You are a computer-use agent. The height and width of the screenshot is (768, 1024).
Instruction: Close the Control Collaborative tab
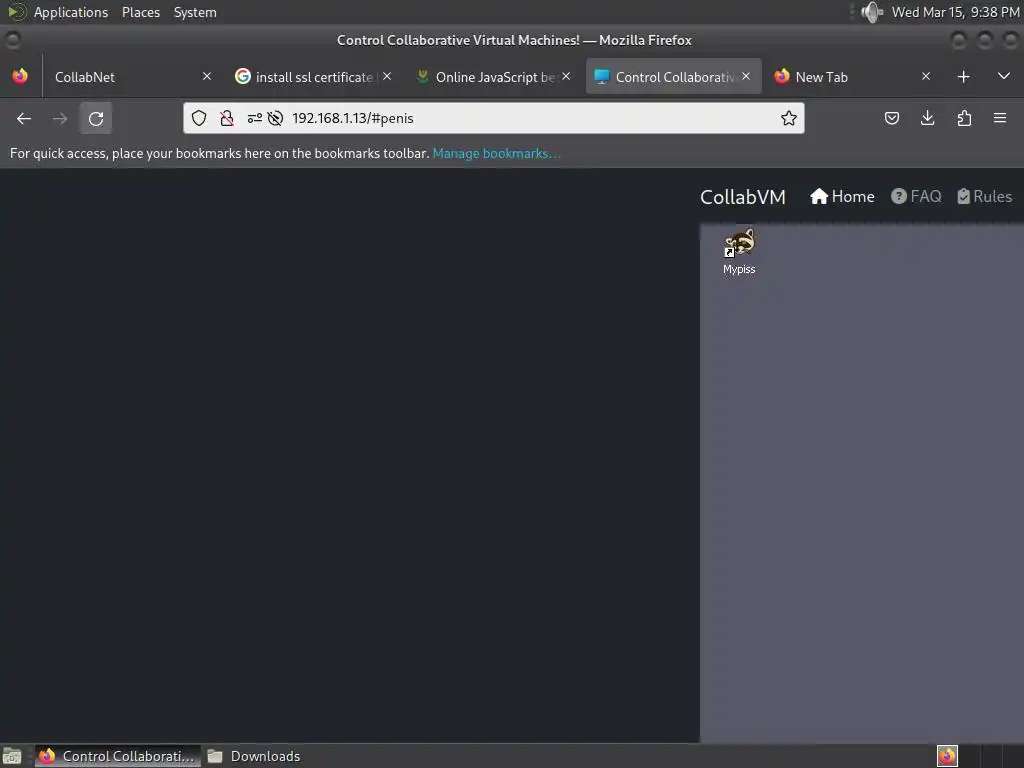point(746,76)
